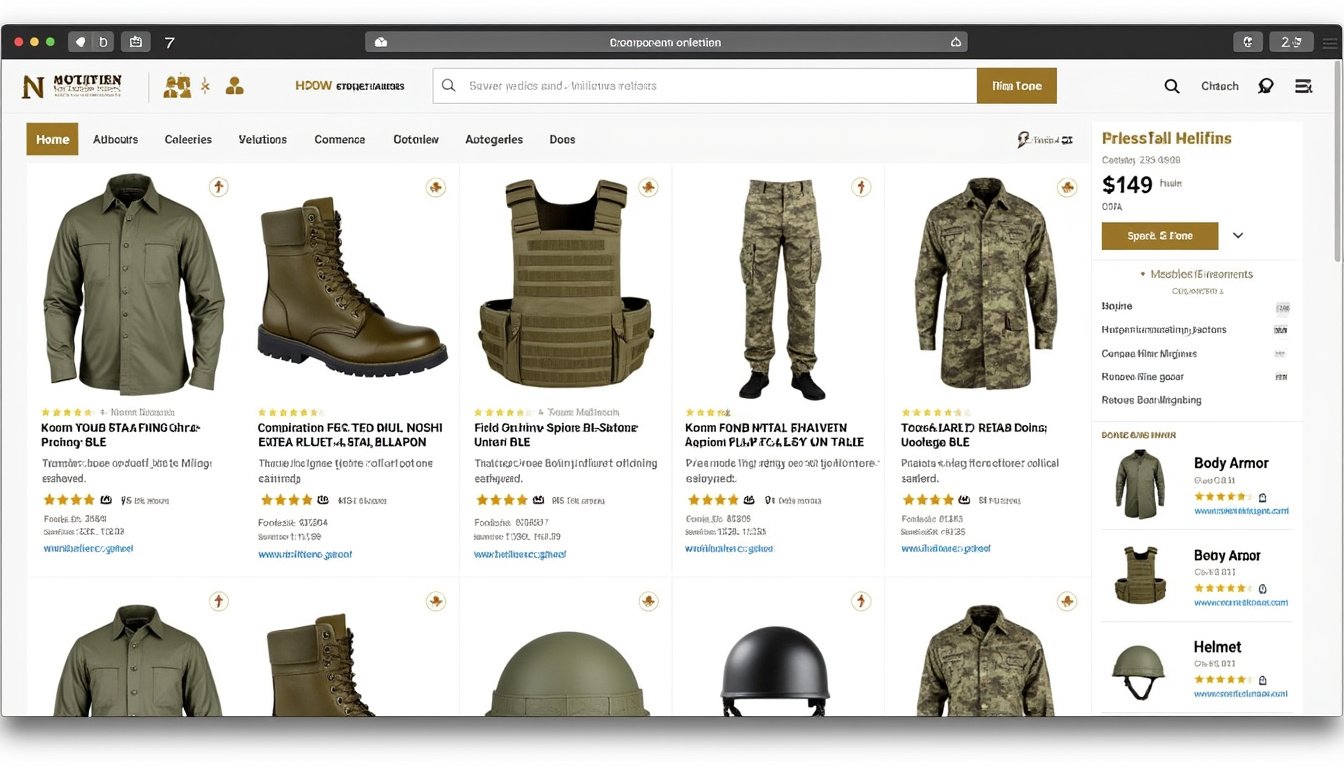Open the website link under the tactical vest
1344x768 pixels.
(520, 554)
